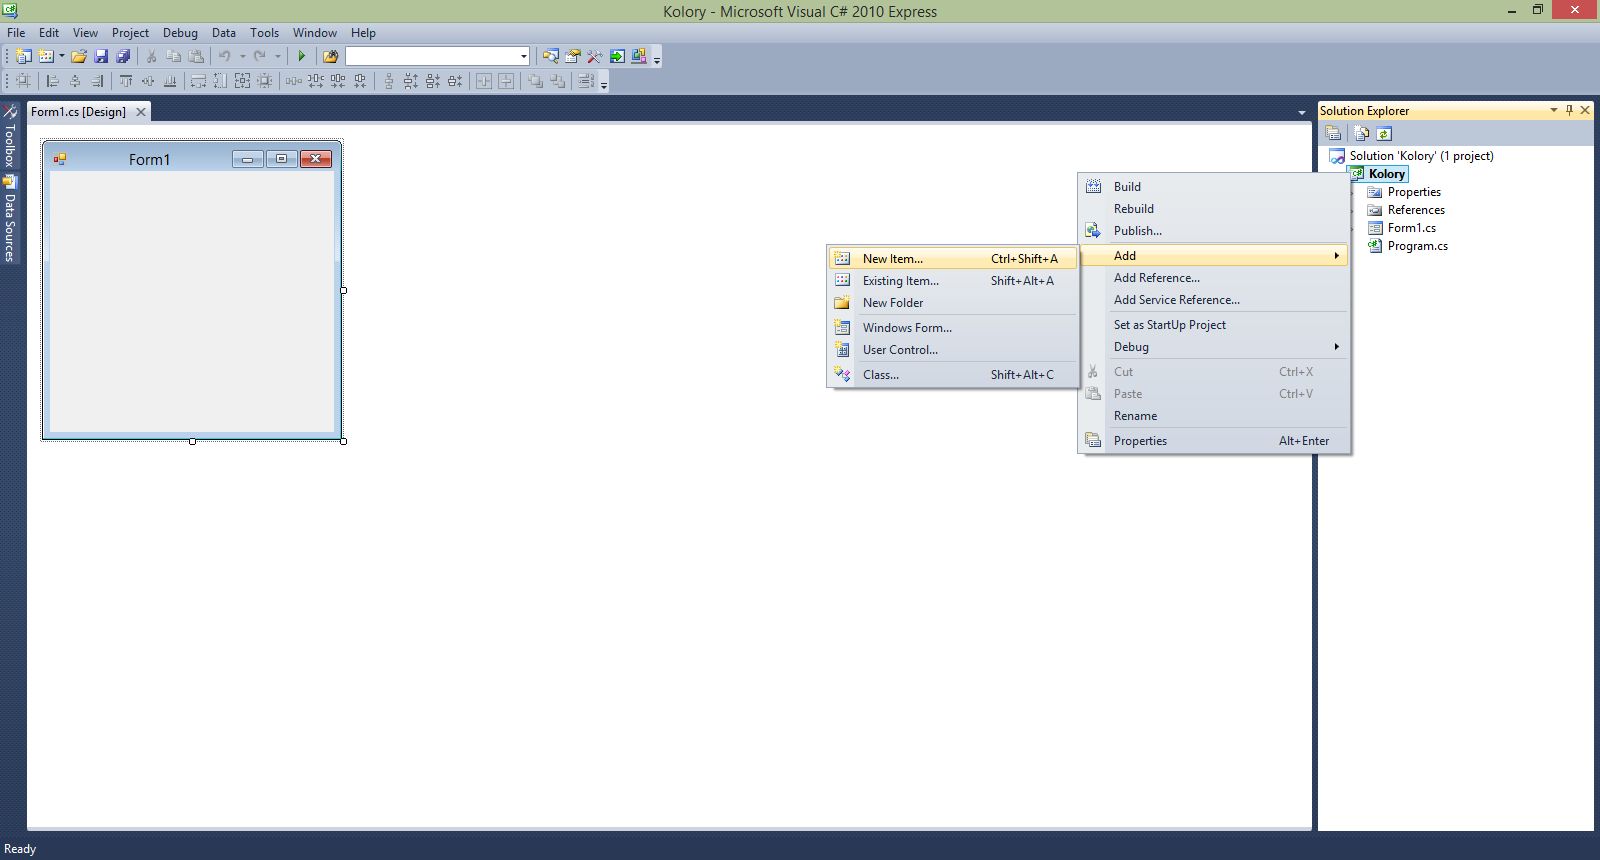1600x860 pixels.
Task: Select Build in the context menu
Action: [1214, 187]
